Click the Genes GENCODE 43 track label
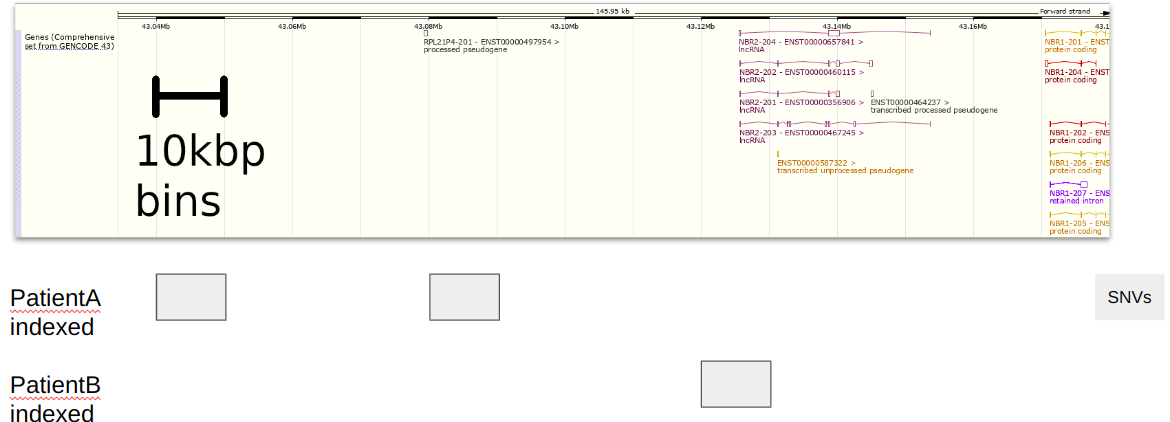Image resolution: width=1170 pixels, height=422 pixels. click(69, 42)
